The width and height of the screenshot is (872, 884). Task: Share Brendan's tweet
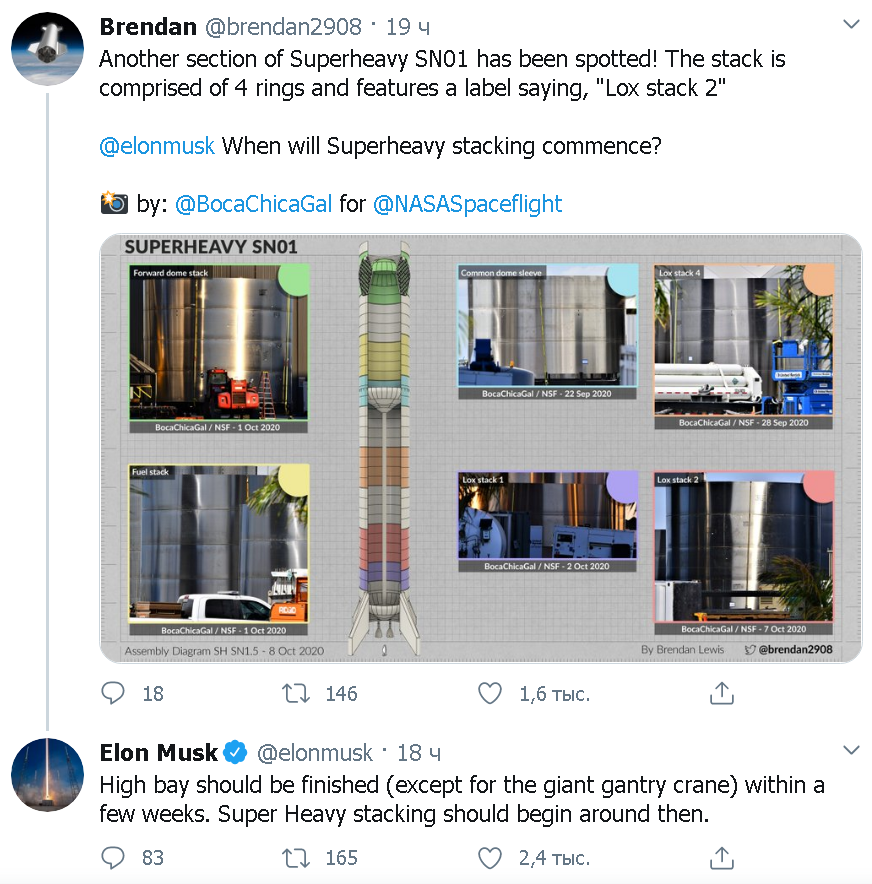[722, 693]
